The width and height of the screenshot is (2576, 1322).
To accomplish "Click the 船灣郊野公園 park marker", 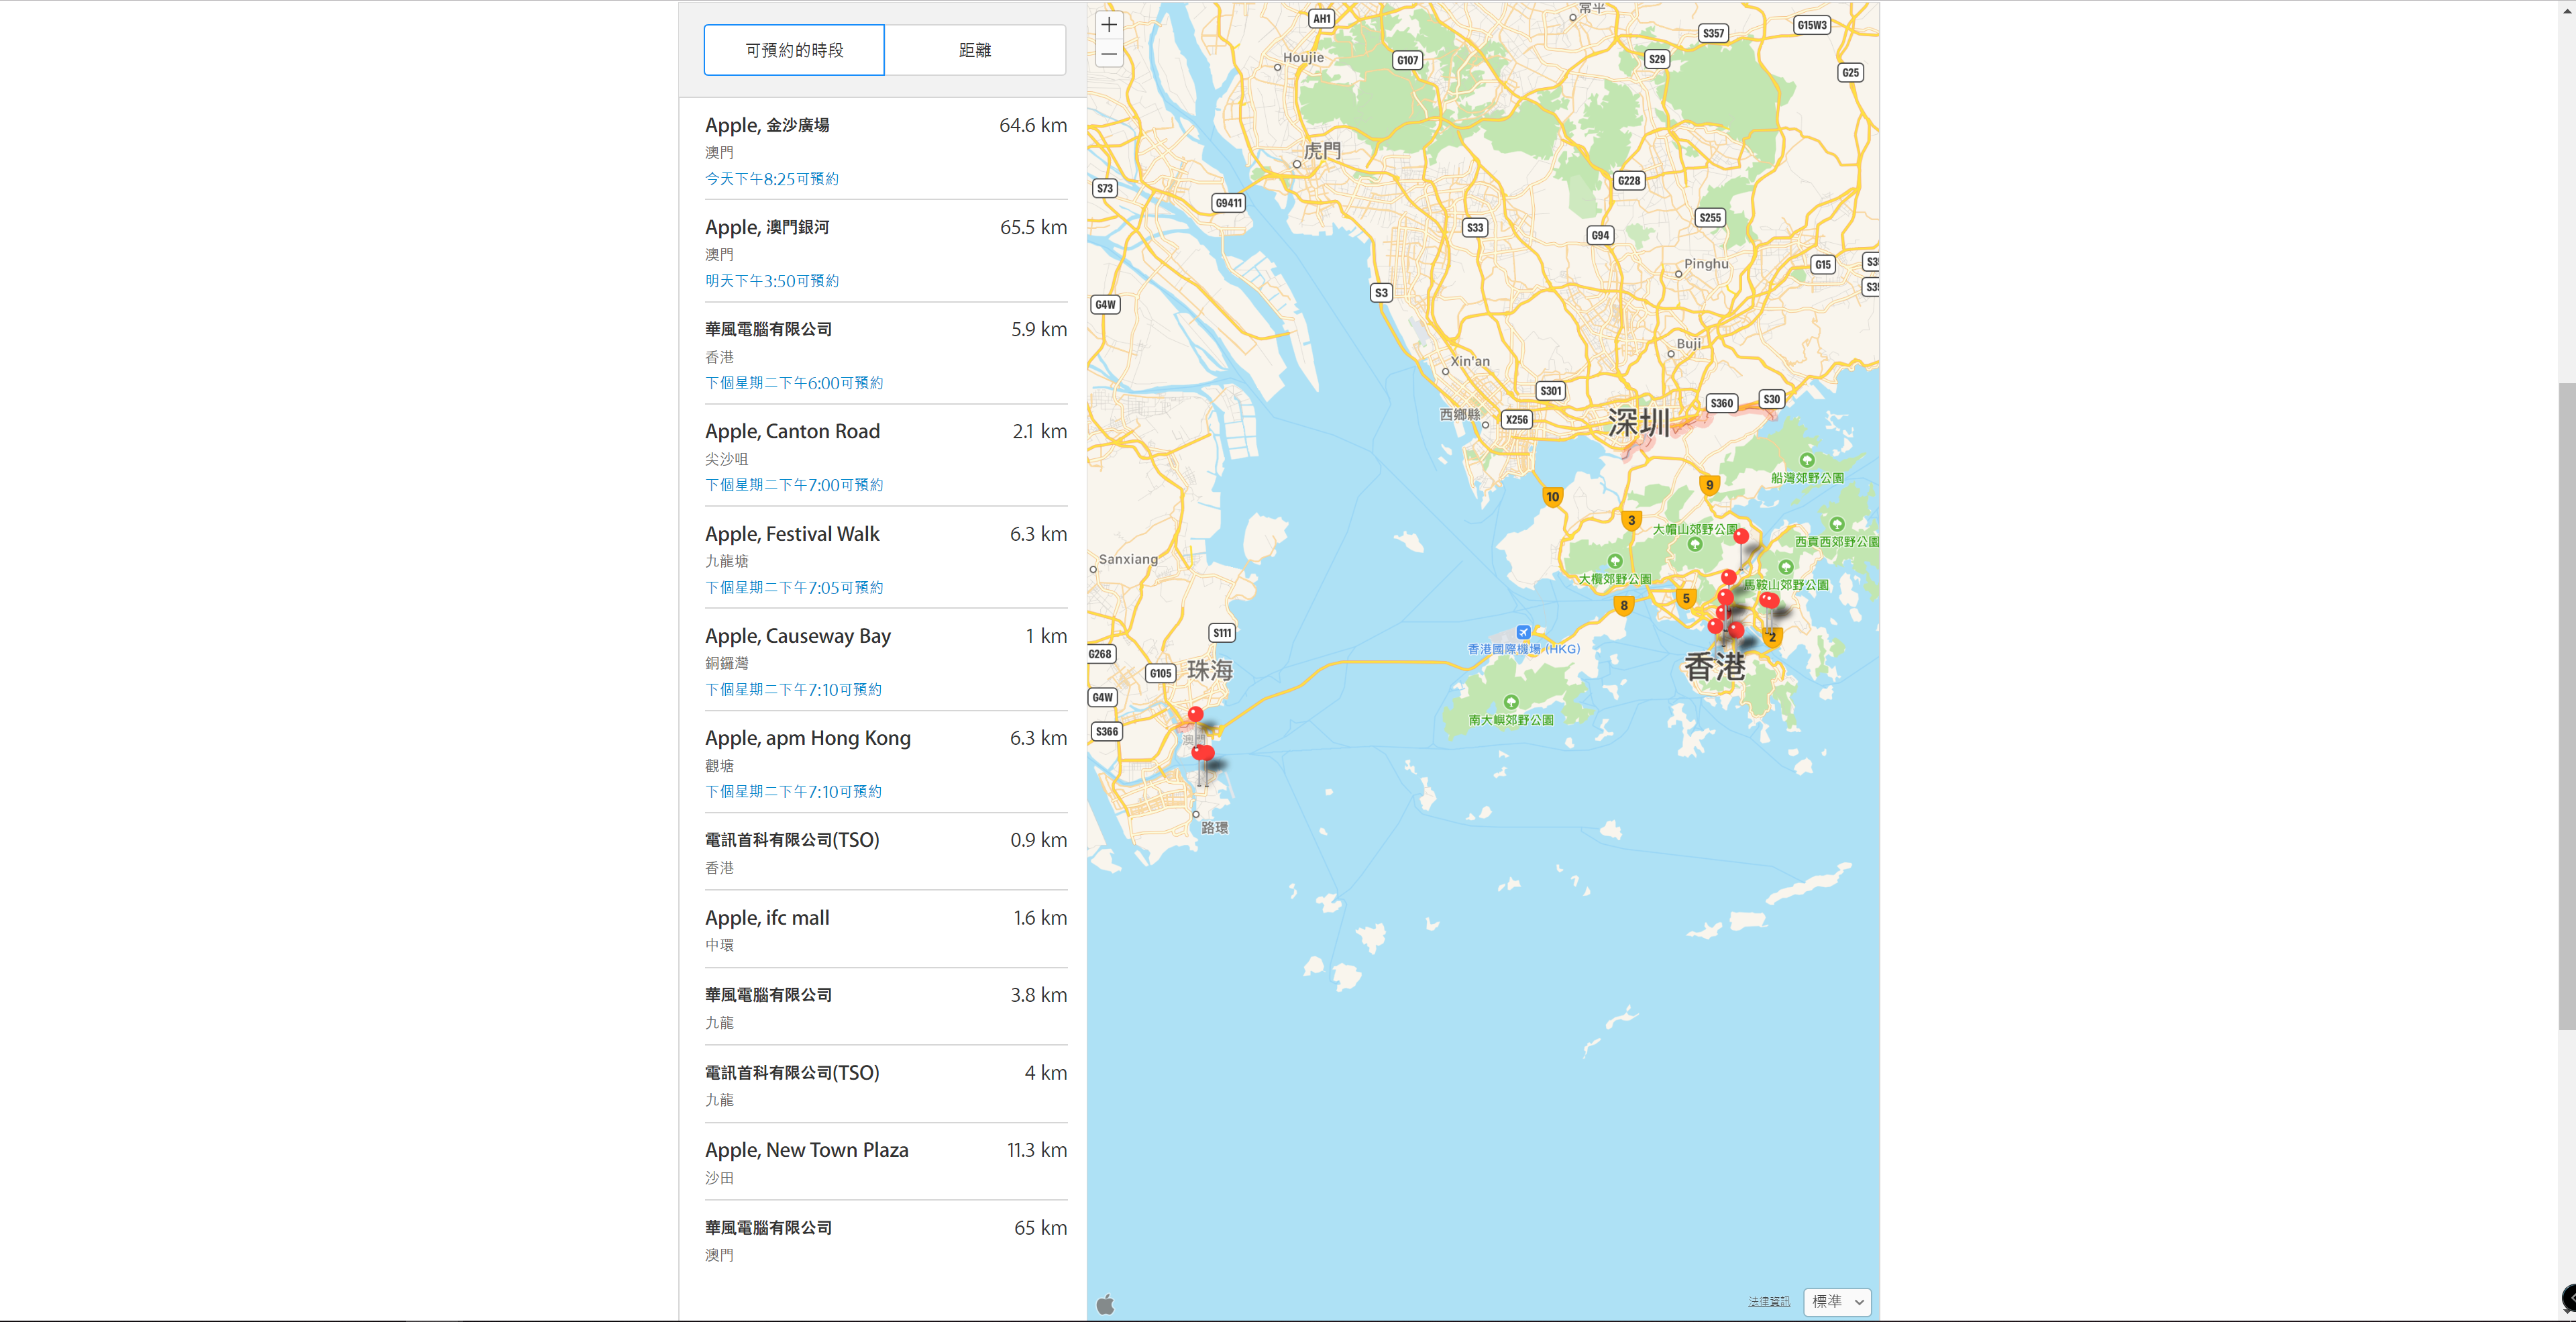I will [x=1807, y=460].
